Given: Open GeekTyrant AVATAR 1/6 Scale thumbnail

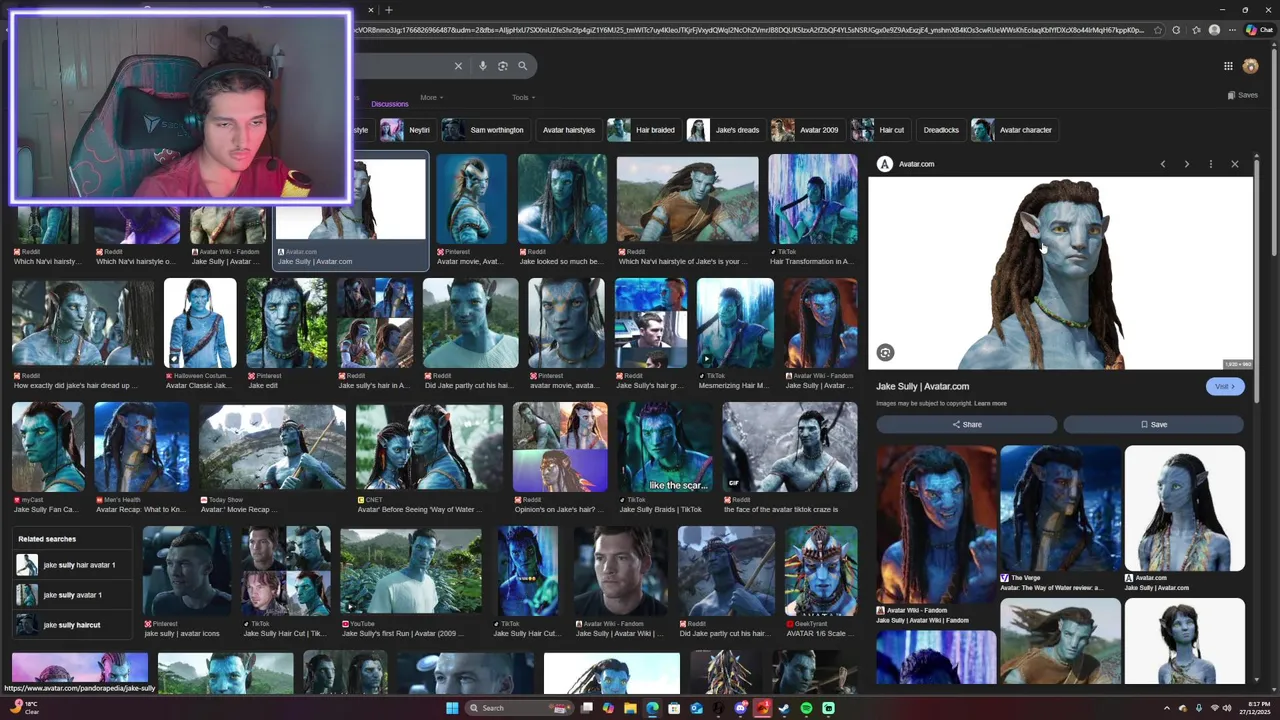Looking at the screenshot, I should (x=821, y=571).
